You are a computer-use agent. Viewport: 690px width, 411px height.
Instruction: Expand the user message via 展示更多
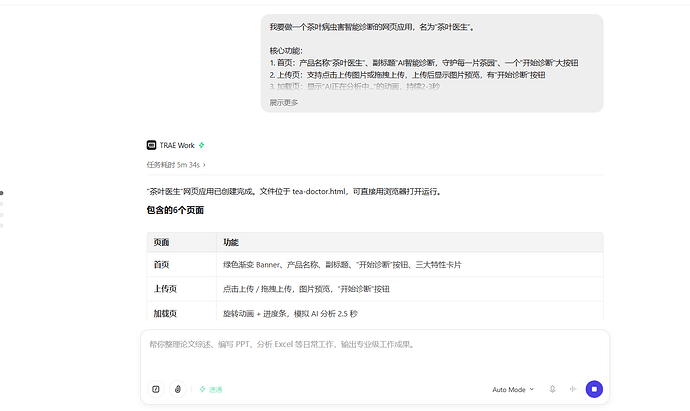(x=283, y=103)
